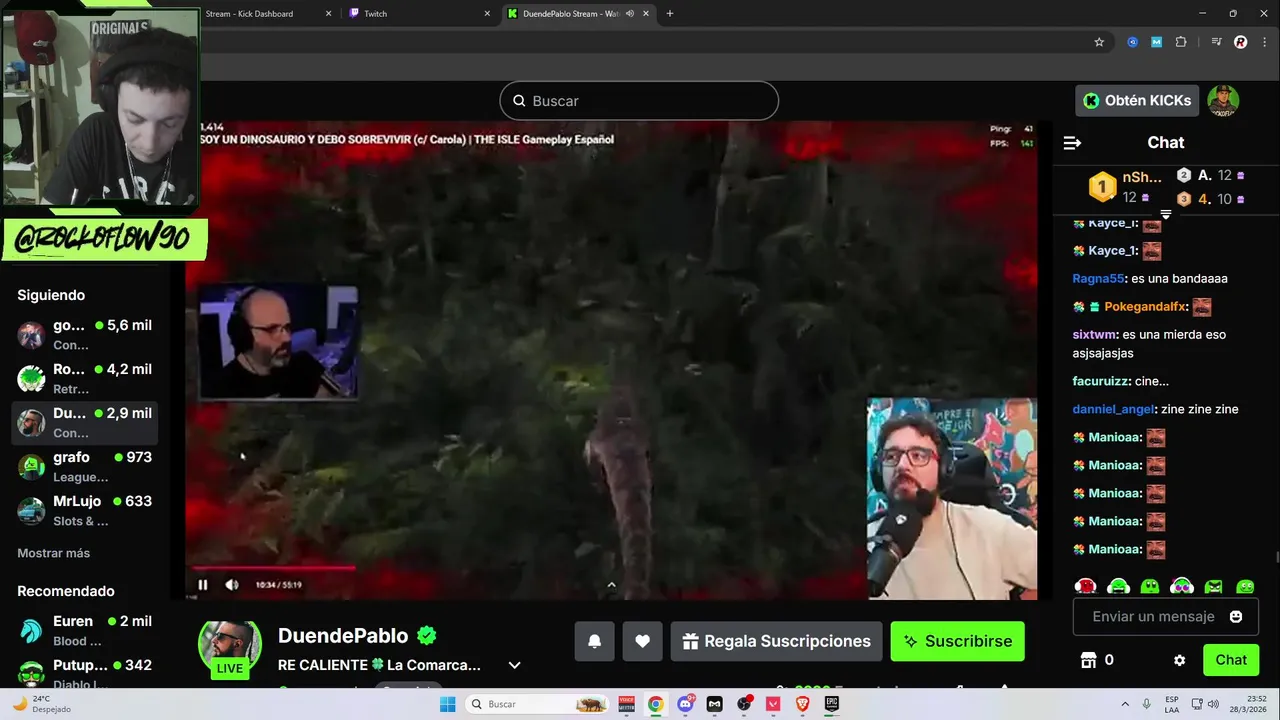Toggle notifications bell for DuendePablo
This screenshot has width=1280, height=720.
[594, 642]
